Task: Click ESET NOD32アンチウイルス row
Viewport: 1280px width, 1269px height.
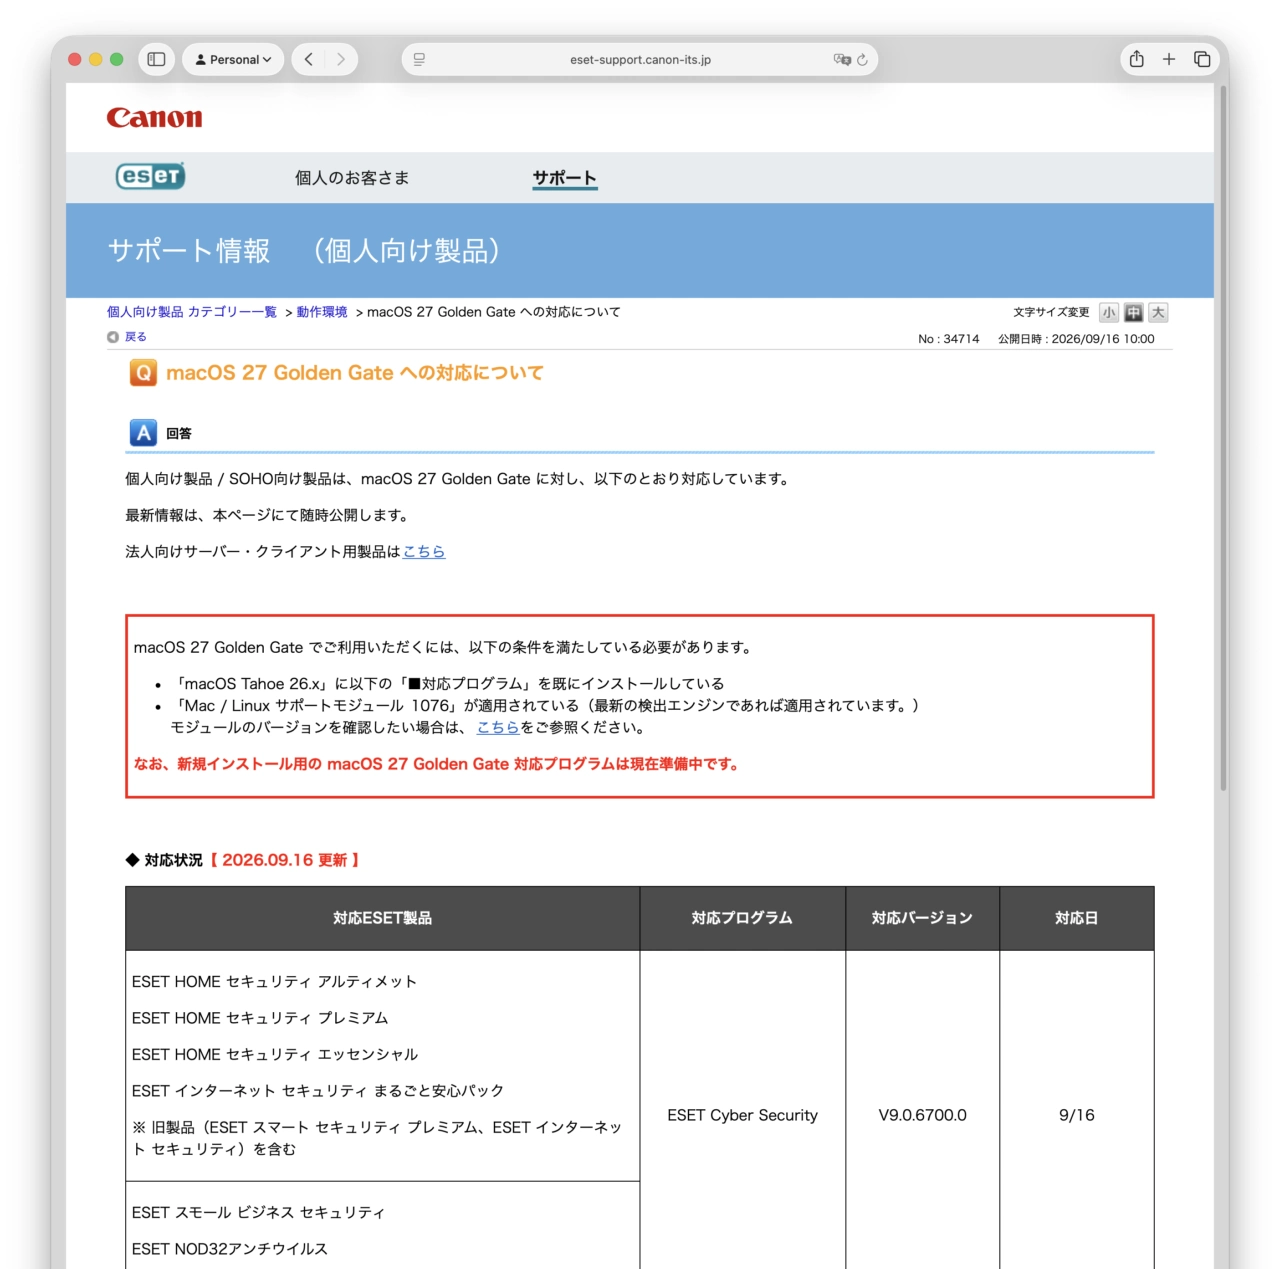Action: click(x=230, y=1249)
